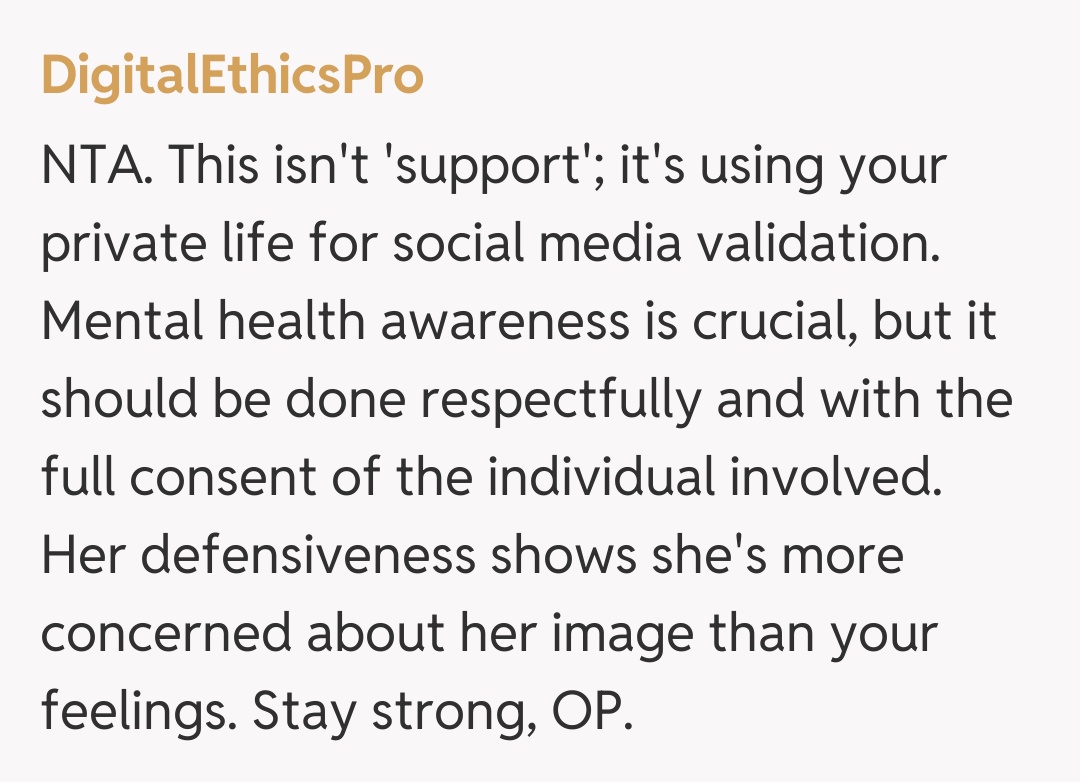
Task: Click the phrase 'Stay strong'
Action: 392,713
